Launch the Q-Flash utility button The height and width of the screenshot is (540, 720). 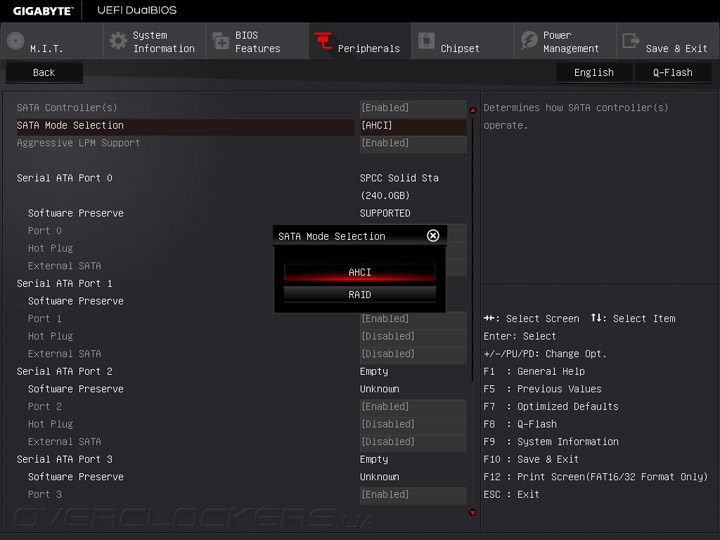click(672, 72)
